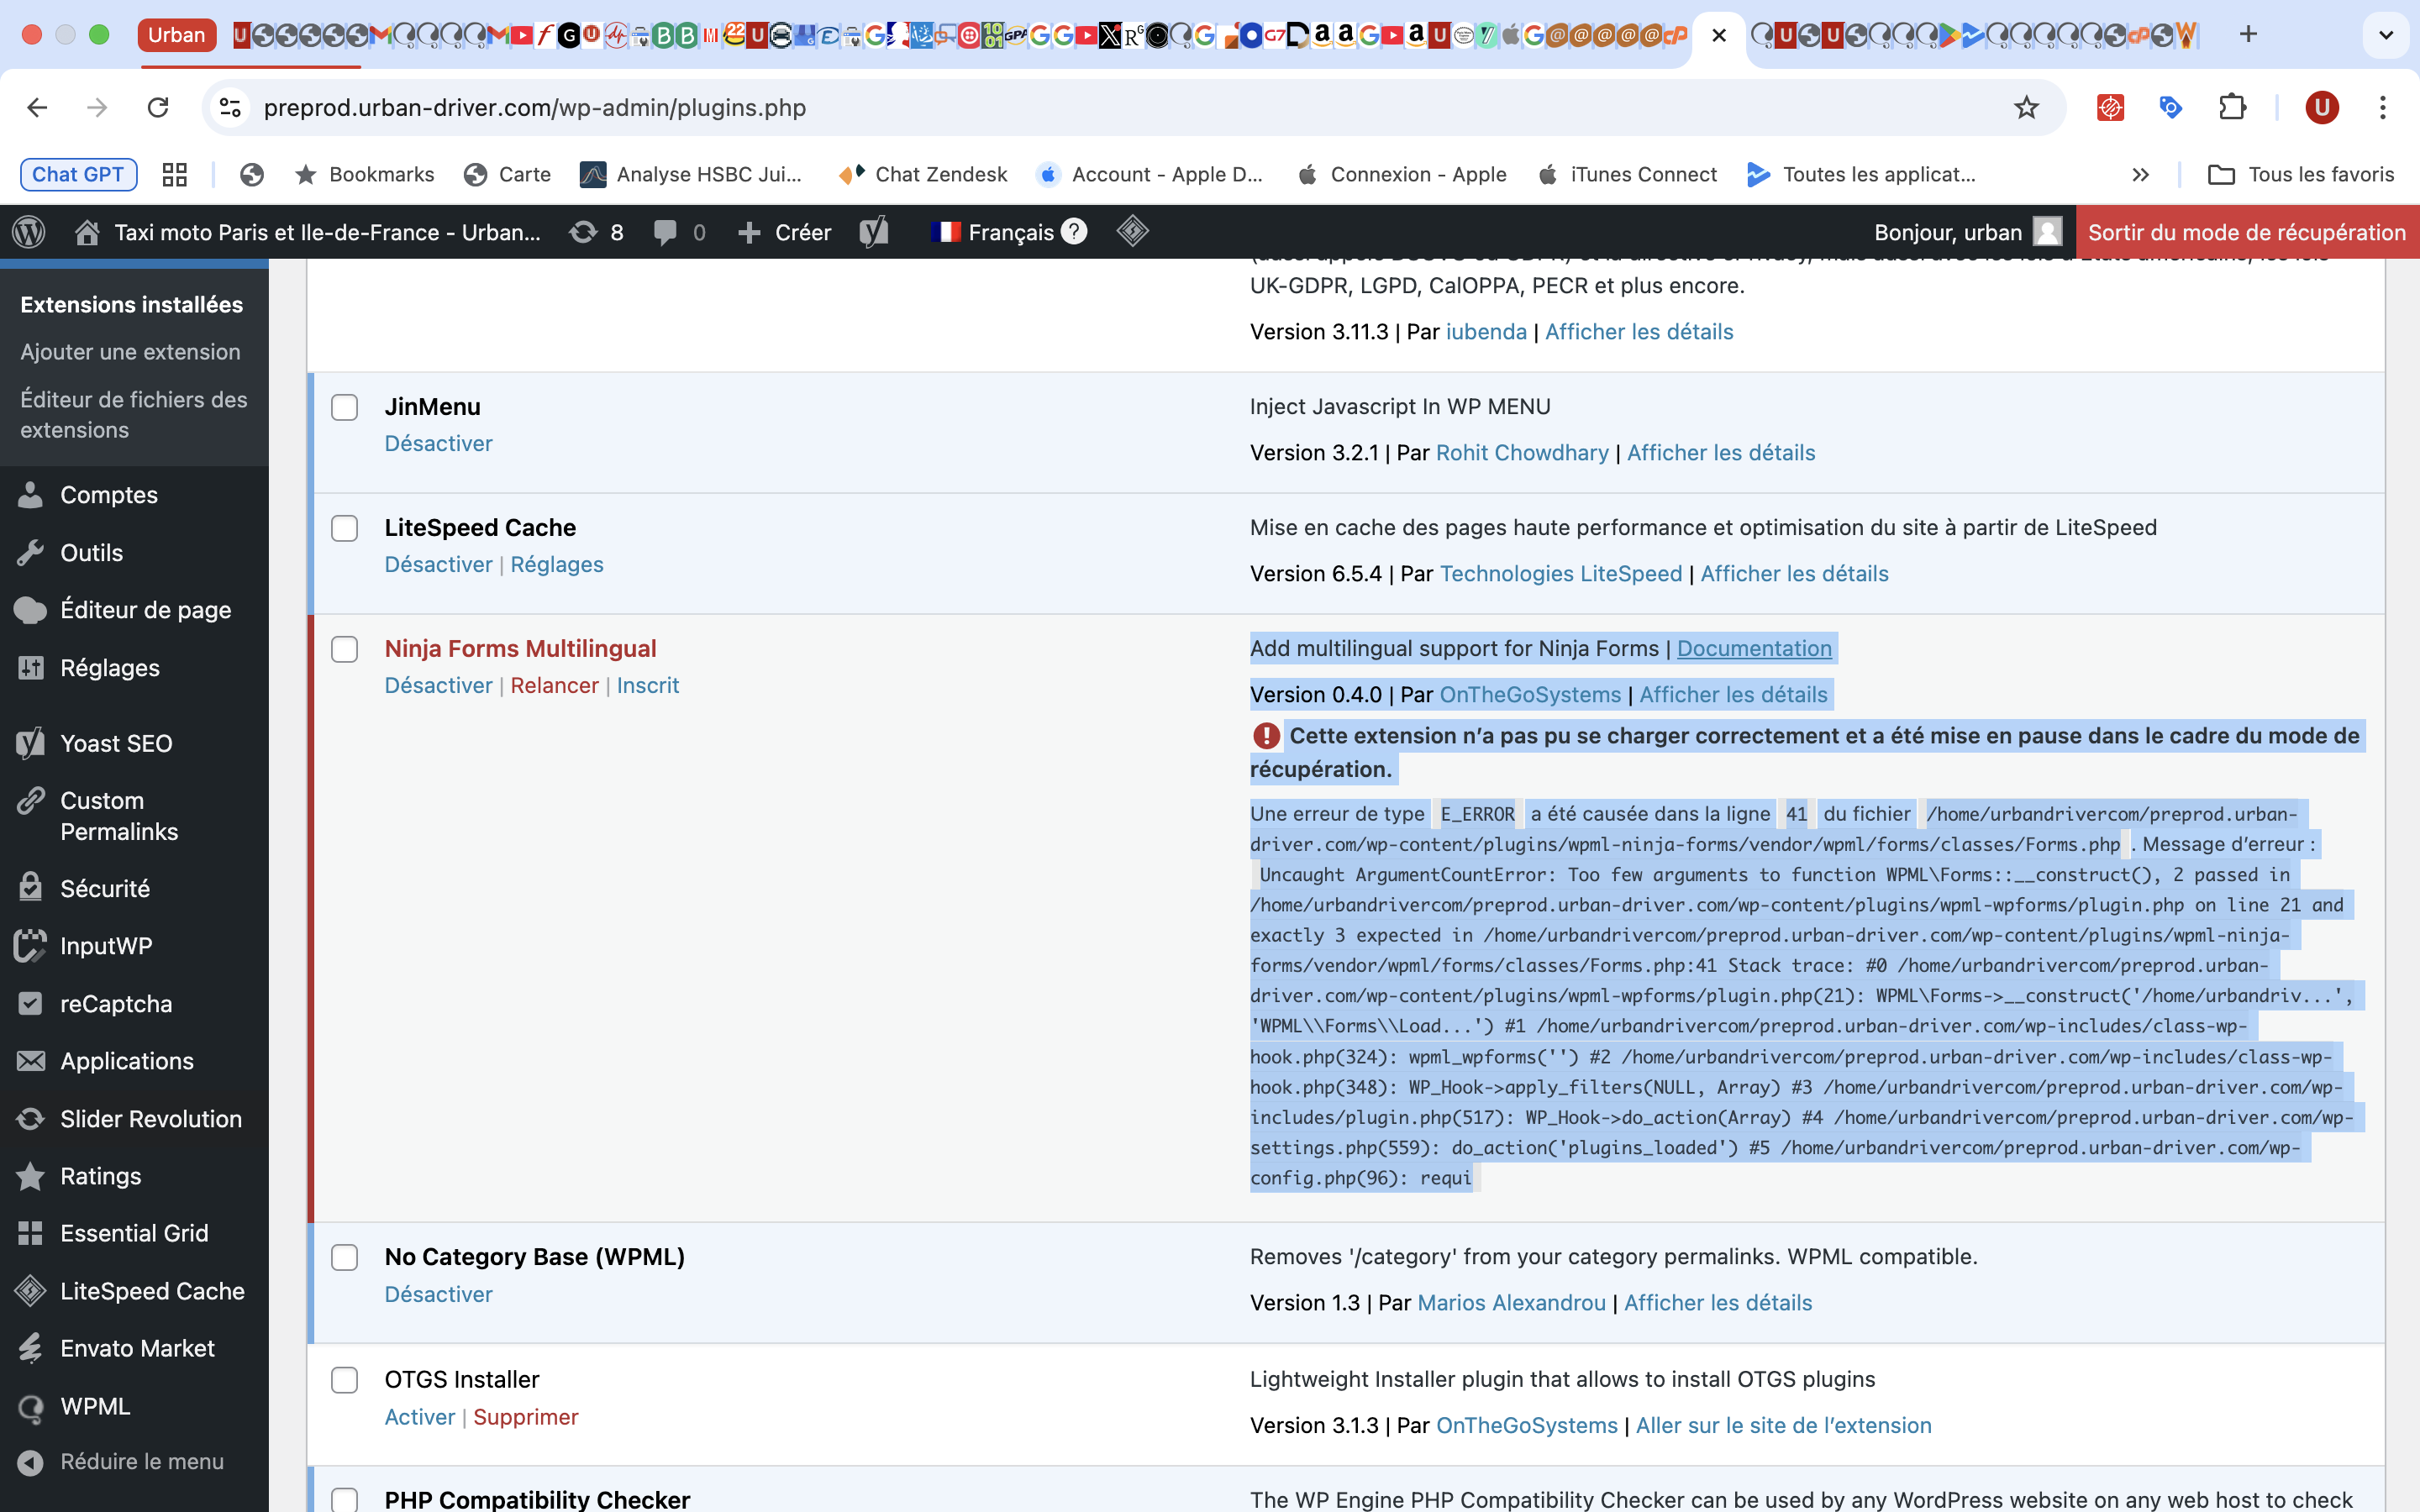This screenshot has width=2420, height=1512.
Task: Open the Chrome profile avatar U
Action: click(2322, 107)
